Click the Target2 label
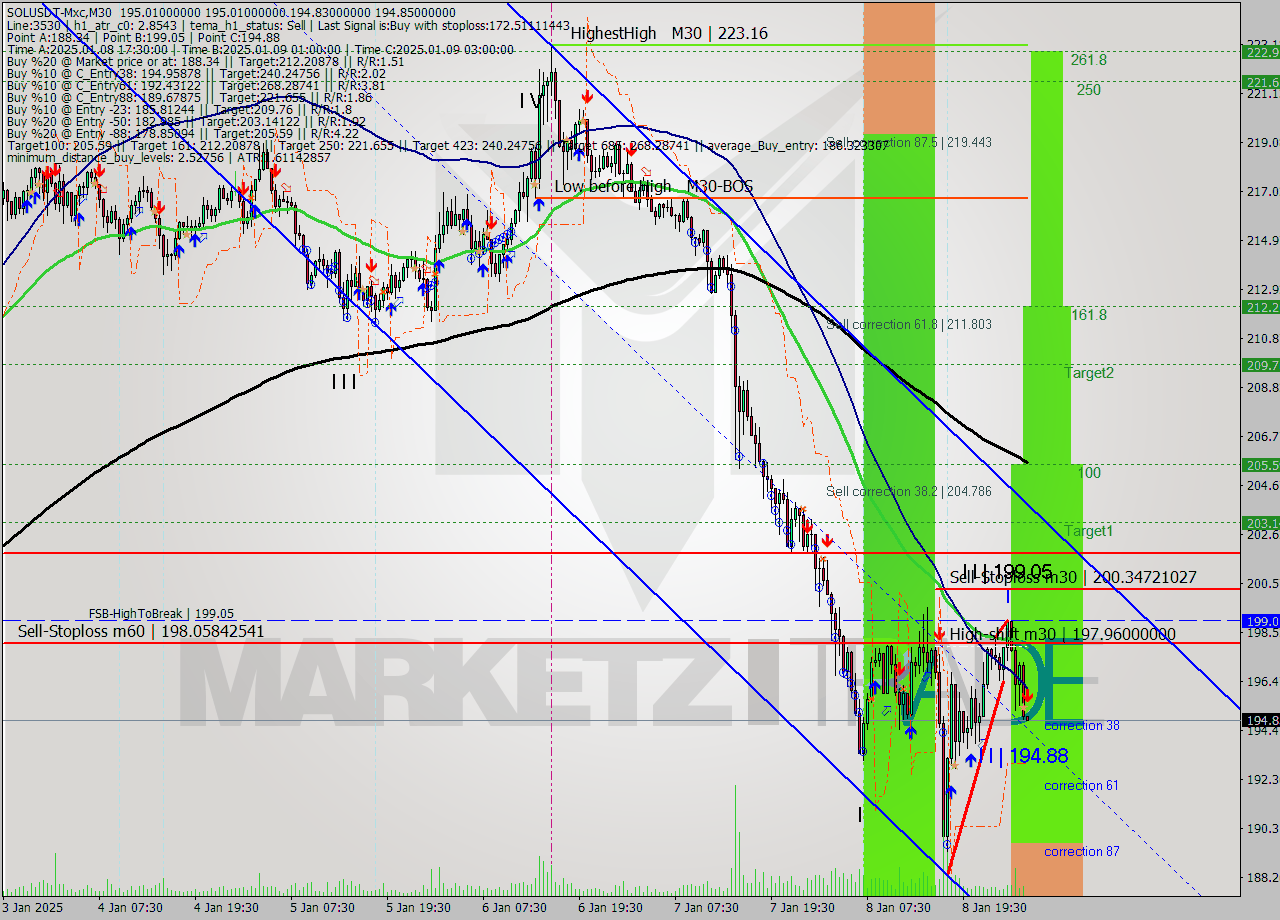Screen dimensions: 1280x920 [1089, 373]
